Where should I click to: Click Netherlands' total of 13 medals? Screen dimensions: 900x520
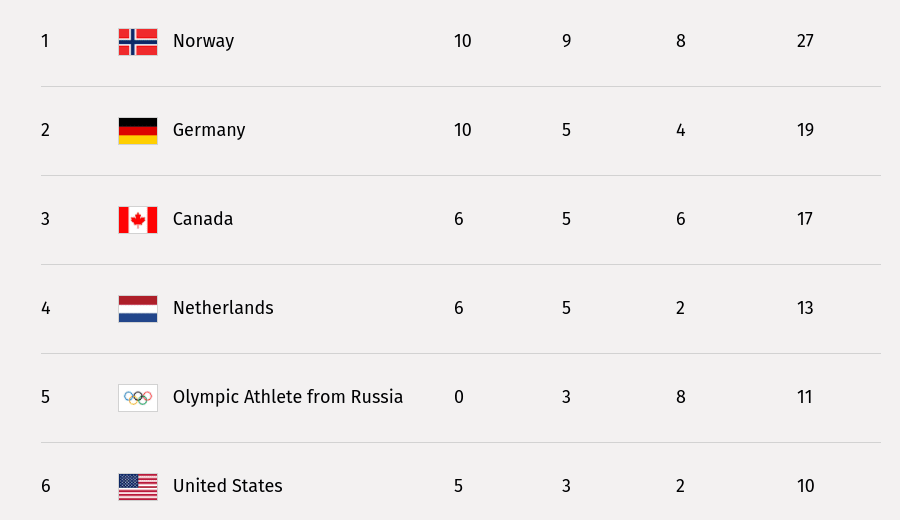pos(805,308)
